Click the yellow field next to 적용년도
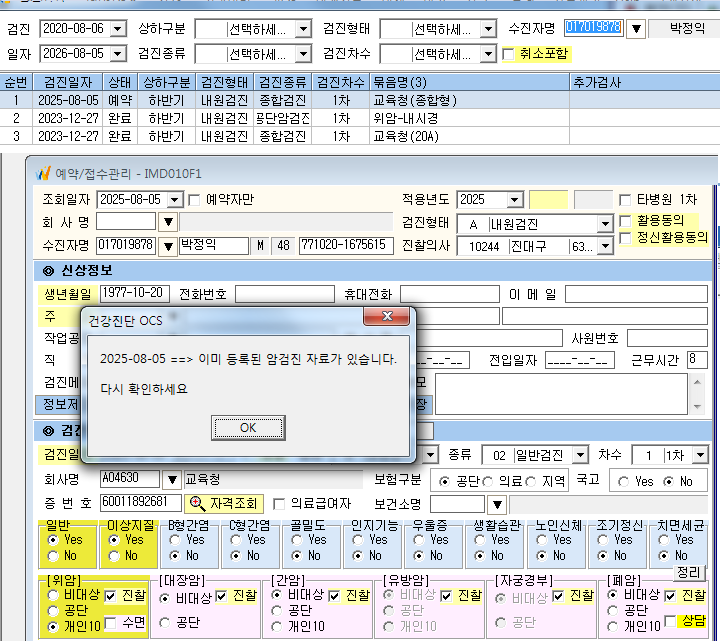720x641 pixels. 548,200
